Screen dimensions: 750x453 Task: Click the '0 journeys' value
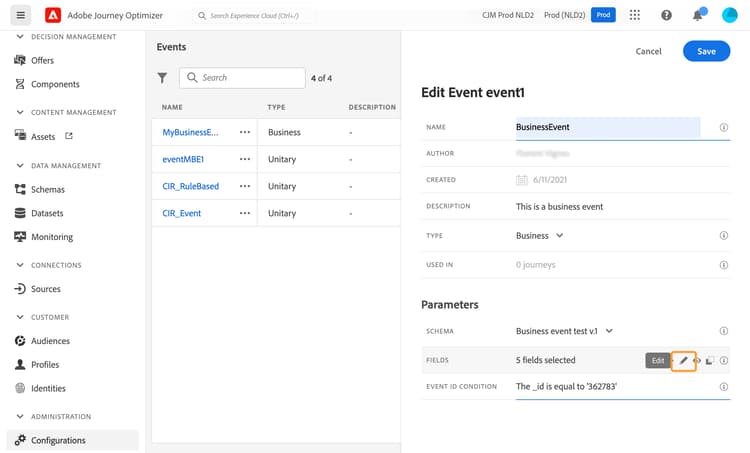pos(536,265)
